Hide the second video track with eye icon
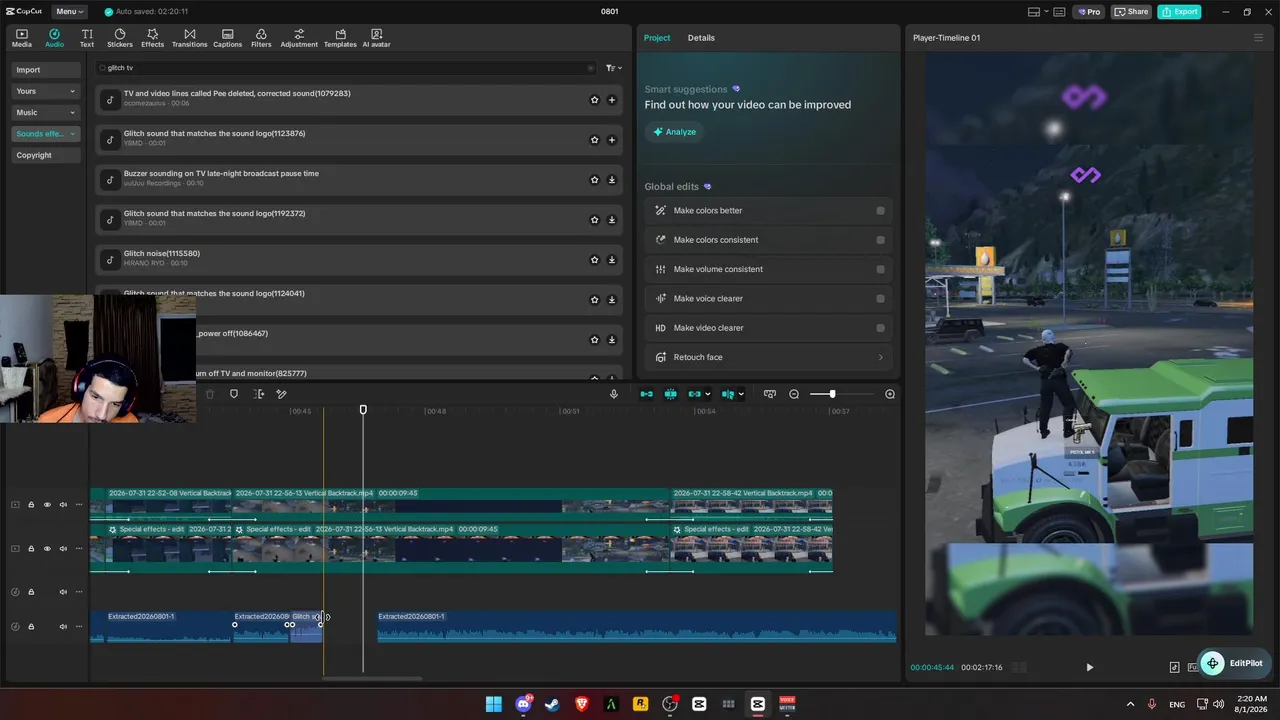 pos(47,549)
